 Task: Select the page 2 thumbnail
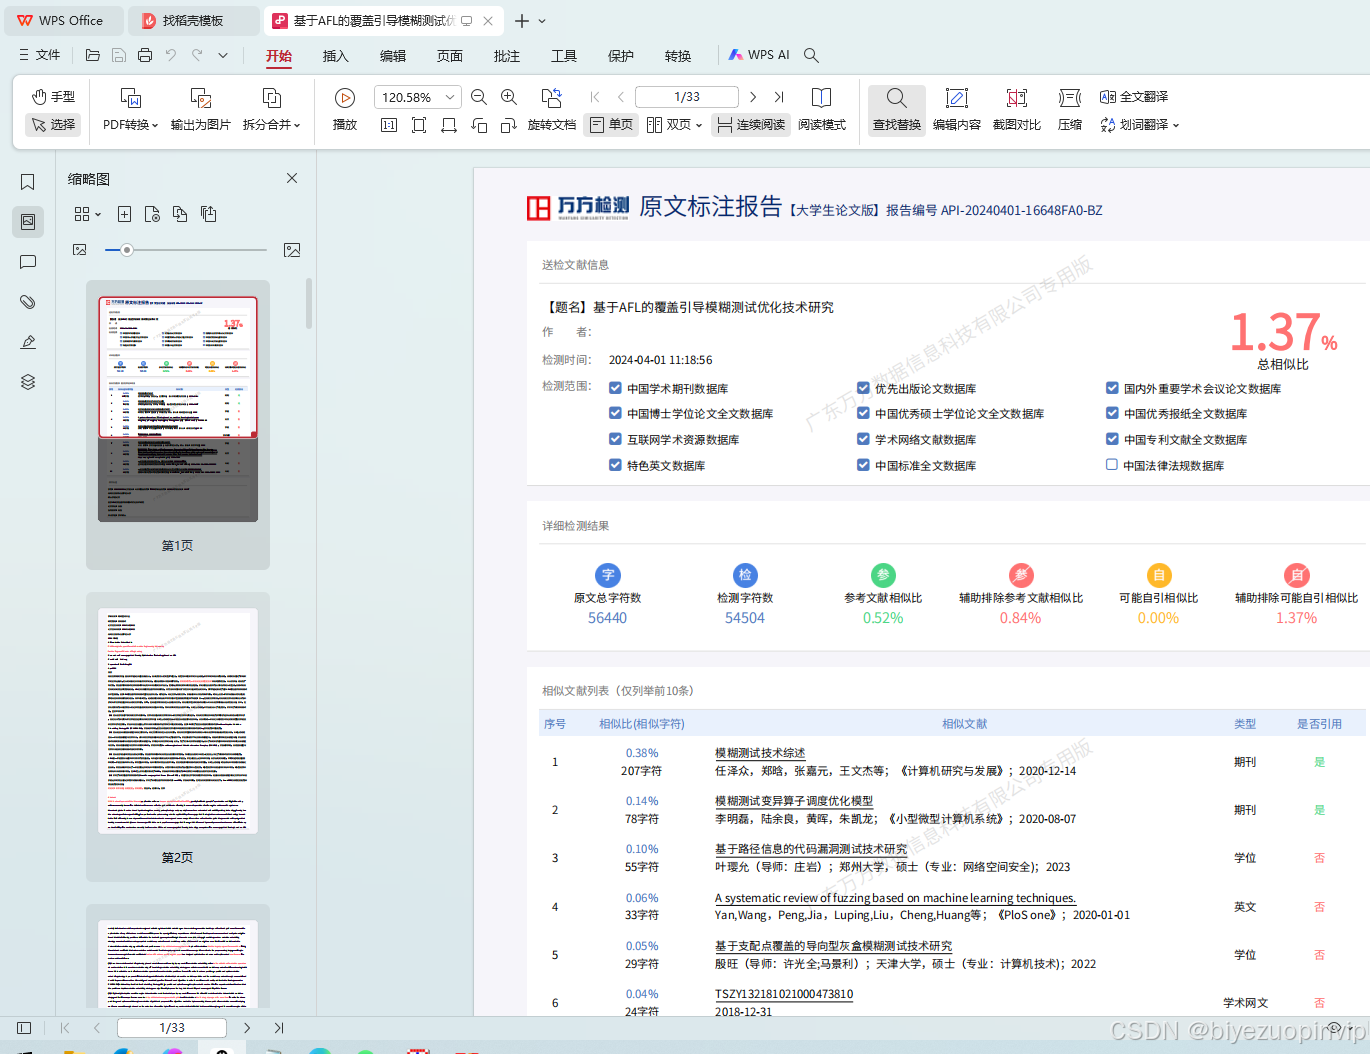click(177, 720)
